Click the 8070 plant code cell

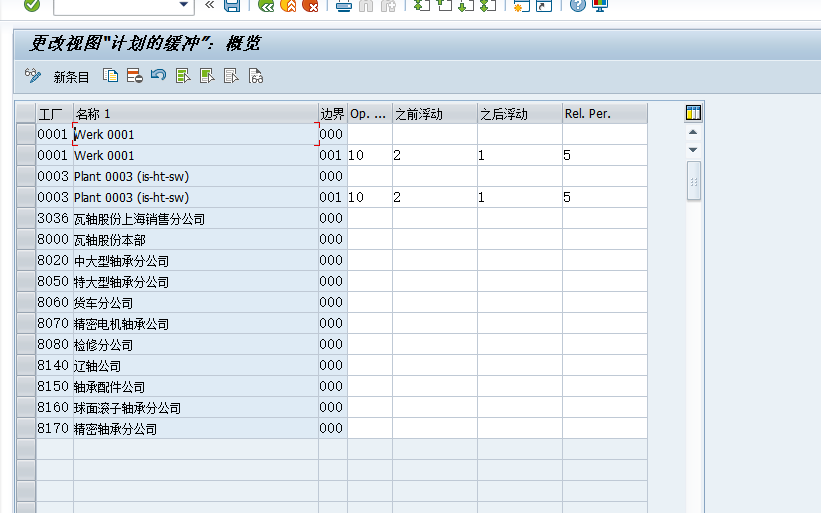(54, 323)
